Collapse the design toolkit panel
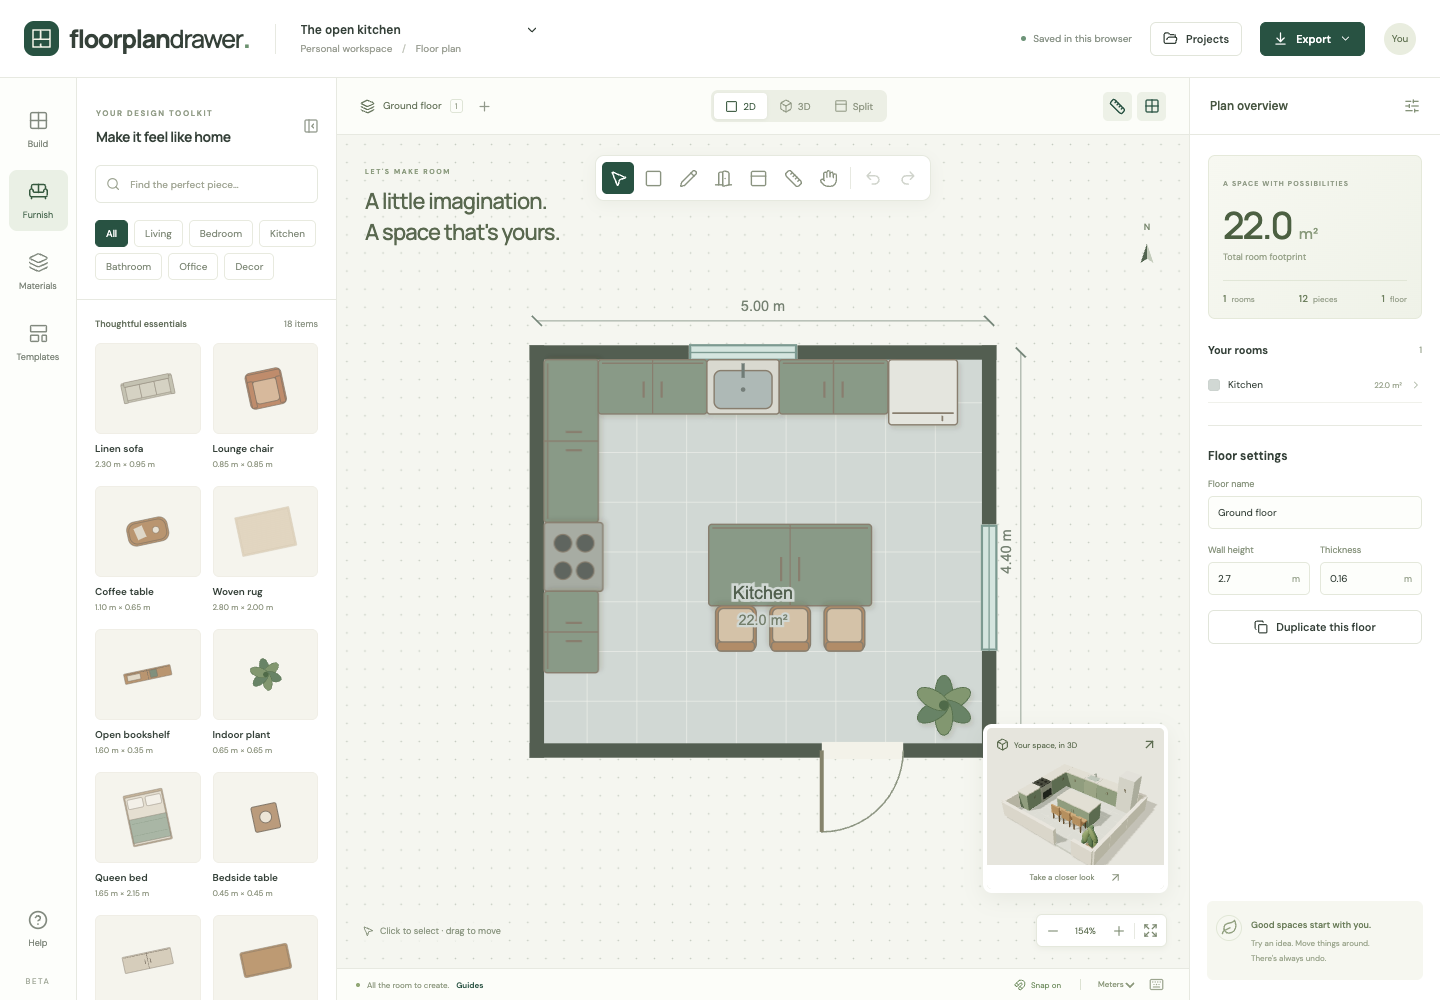Viewport: 1440px width, 1000px height. 311,126
